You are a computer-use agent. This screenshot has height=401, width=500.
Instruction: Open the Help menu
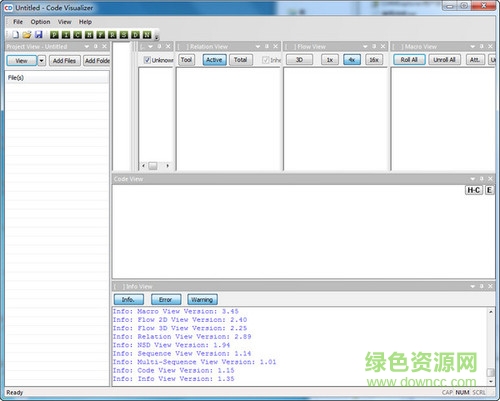coord(85,22)
